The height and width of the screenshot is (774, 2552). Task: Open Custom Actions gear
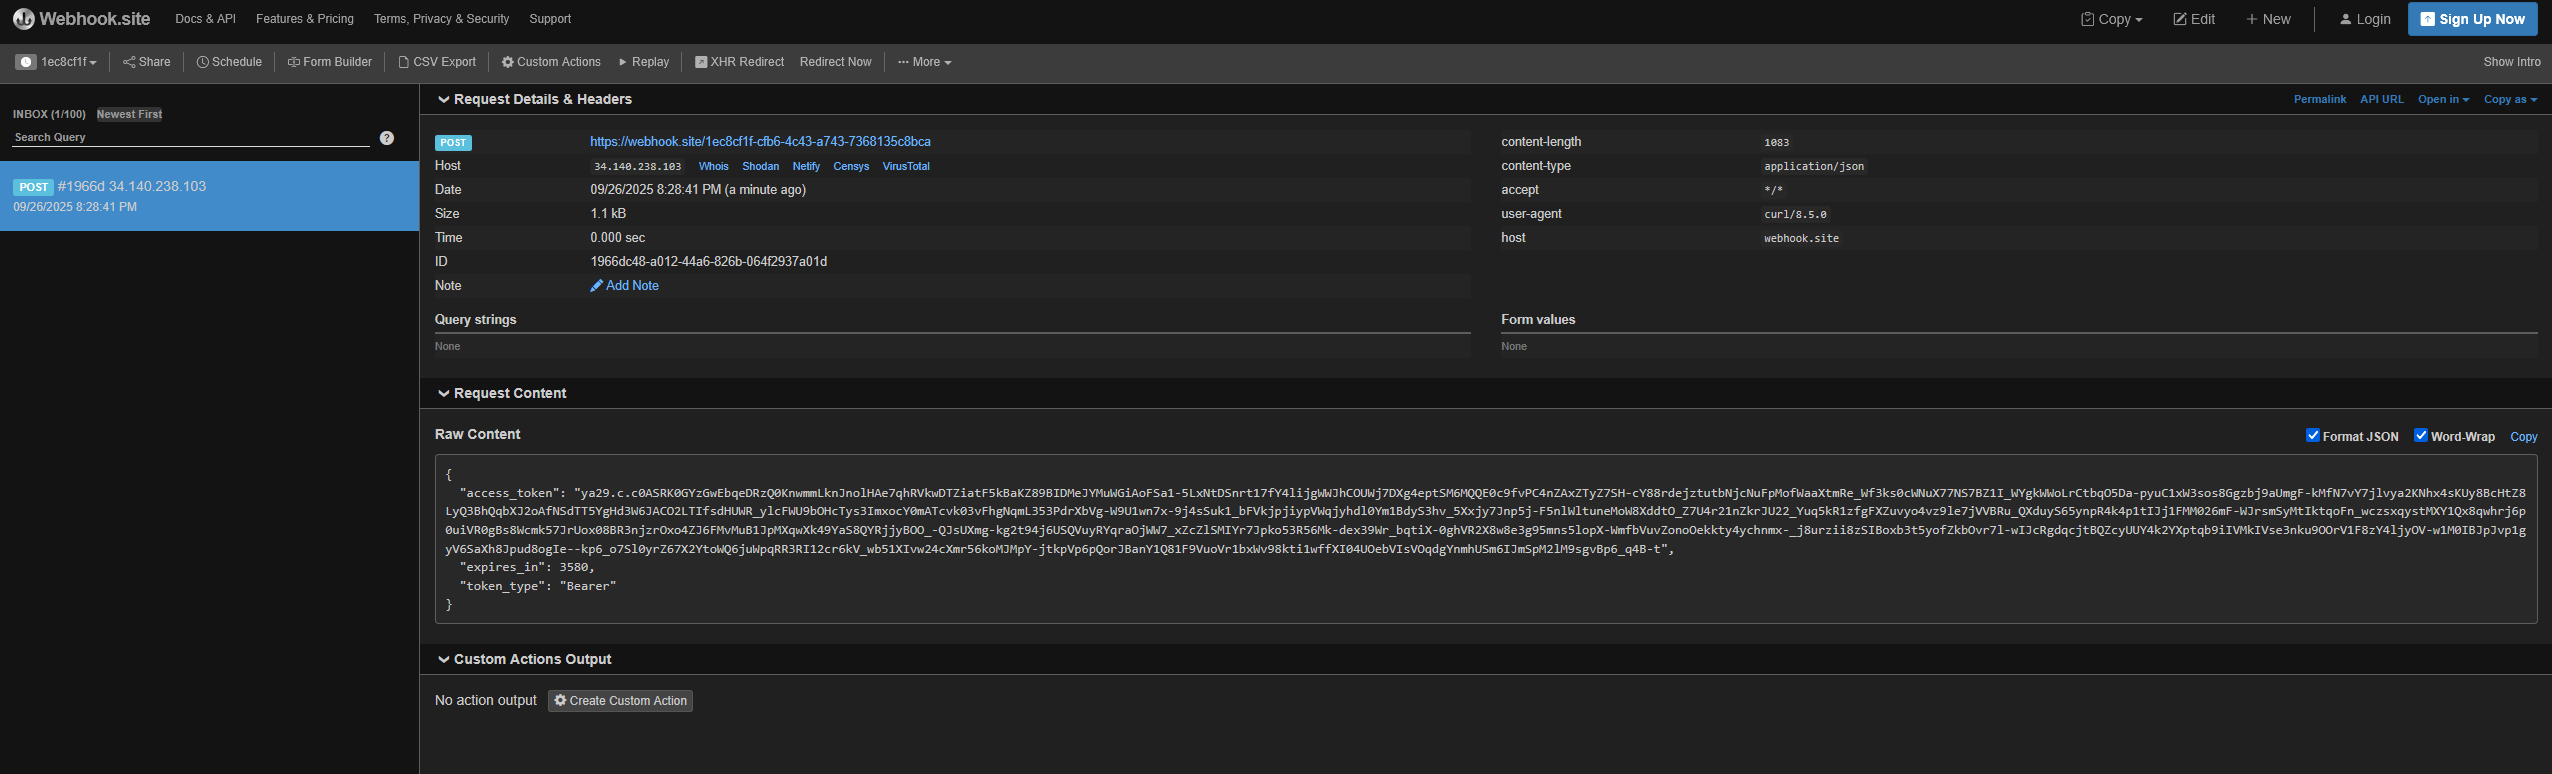click(x=508, y=62)
